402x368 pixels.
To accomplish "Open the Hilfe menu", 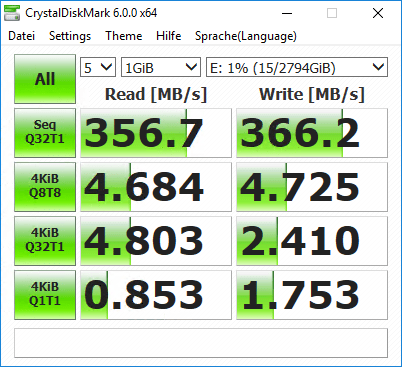I will (x=169, y=36).
